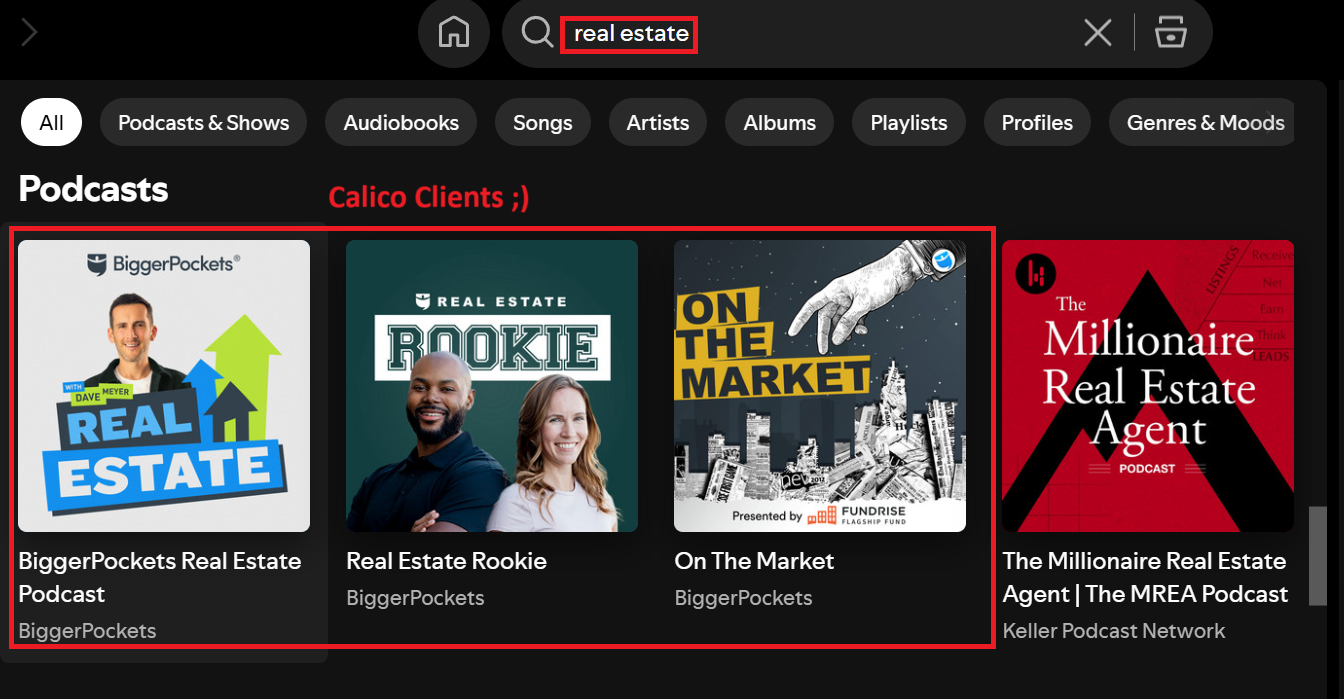Click BiggerPockets publisher under On The Market

[743, 598]
